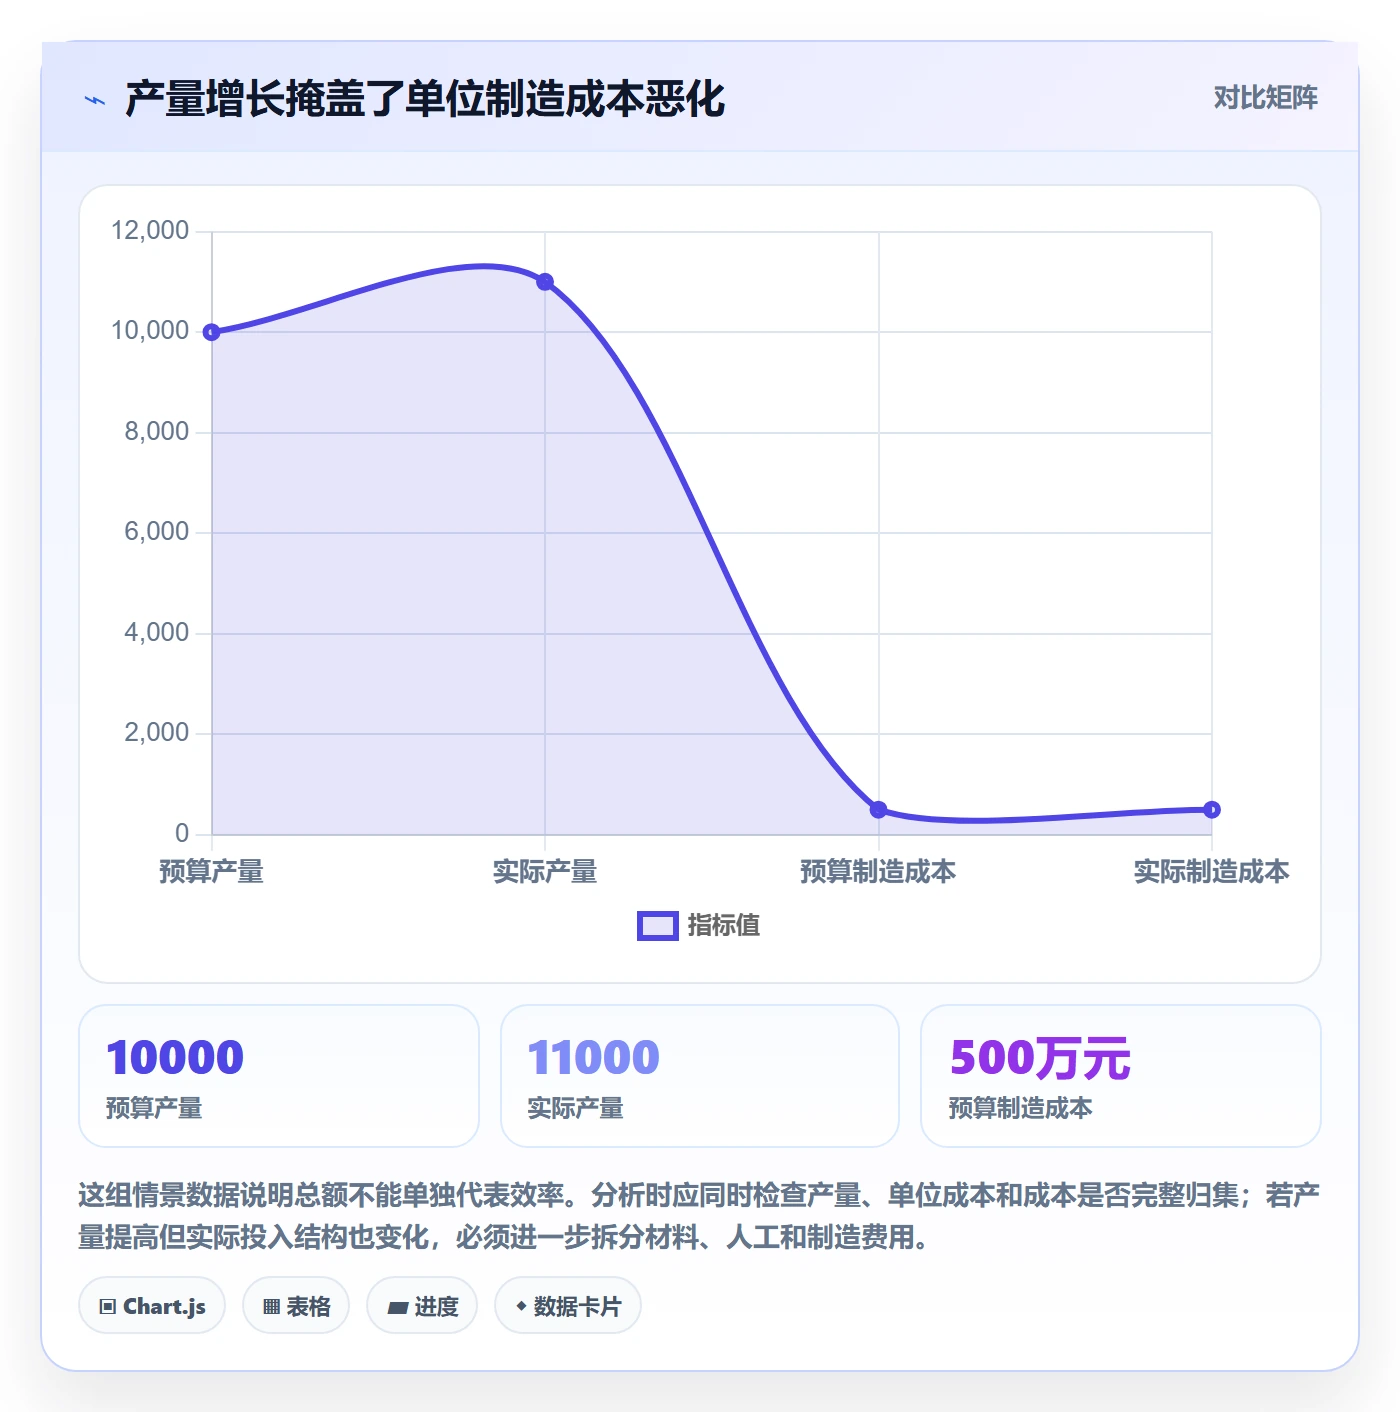1400x1412 pixels.
Task: Click the 预算制造成本 x-axis label
Action: [x=878, y=872]
